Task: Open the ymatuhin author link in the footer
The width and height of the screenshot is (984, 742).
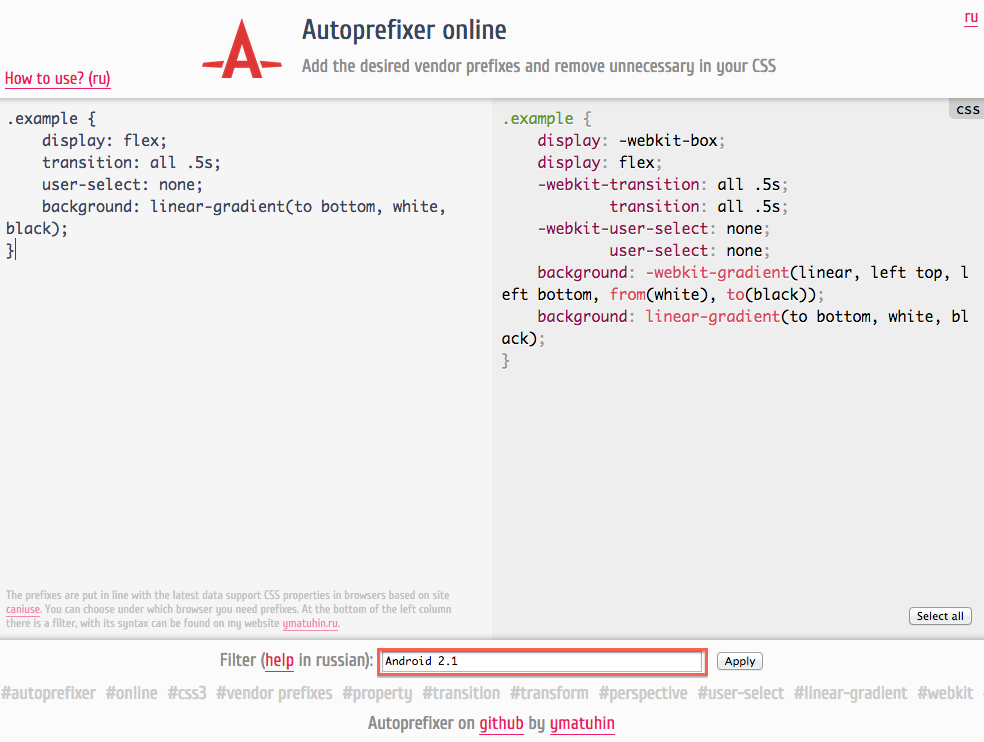Action: 582,723
